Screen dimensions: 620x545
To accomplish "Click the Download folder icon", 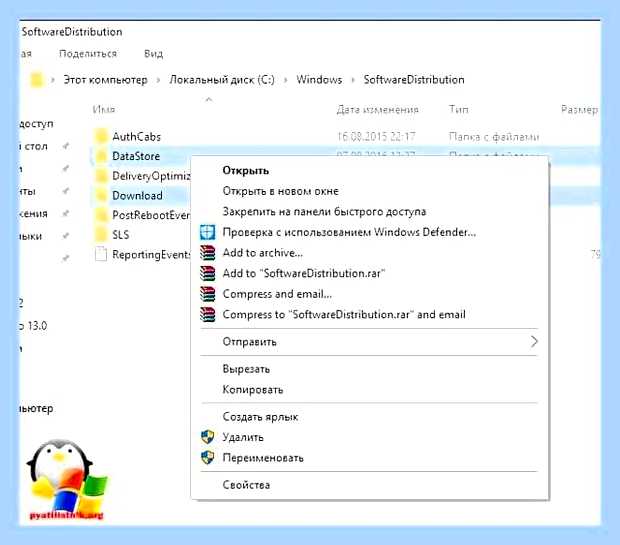I will click(x=101, y=195).
